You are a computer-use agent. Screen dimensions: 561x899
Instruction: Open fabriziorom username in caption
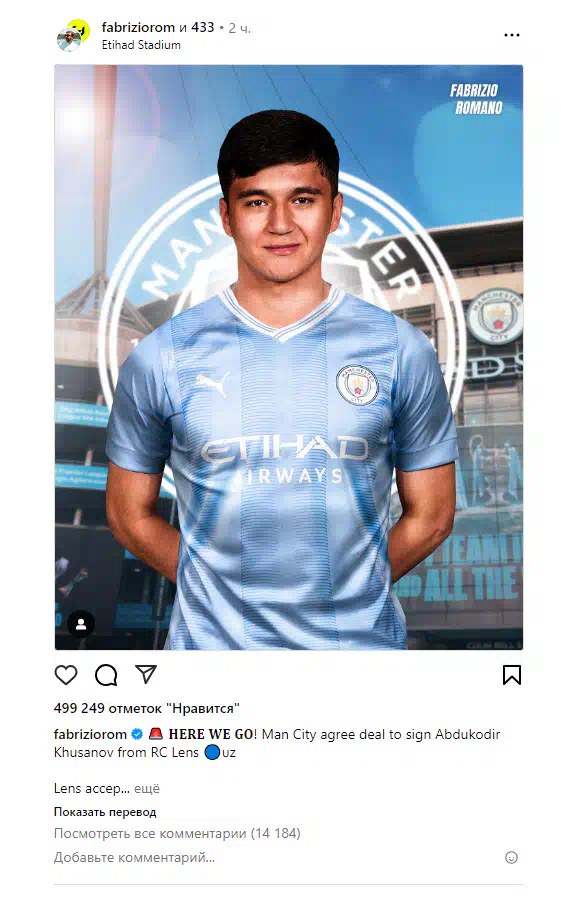tap(90, 734)
